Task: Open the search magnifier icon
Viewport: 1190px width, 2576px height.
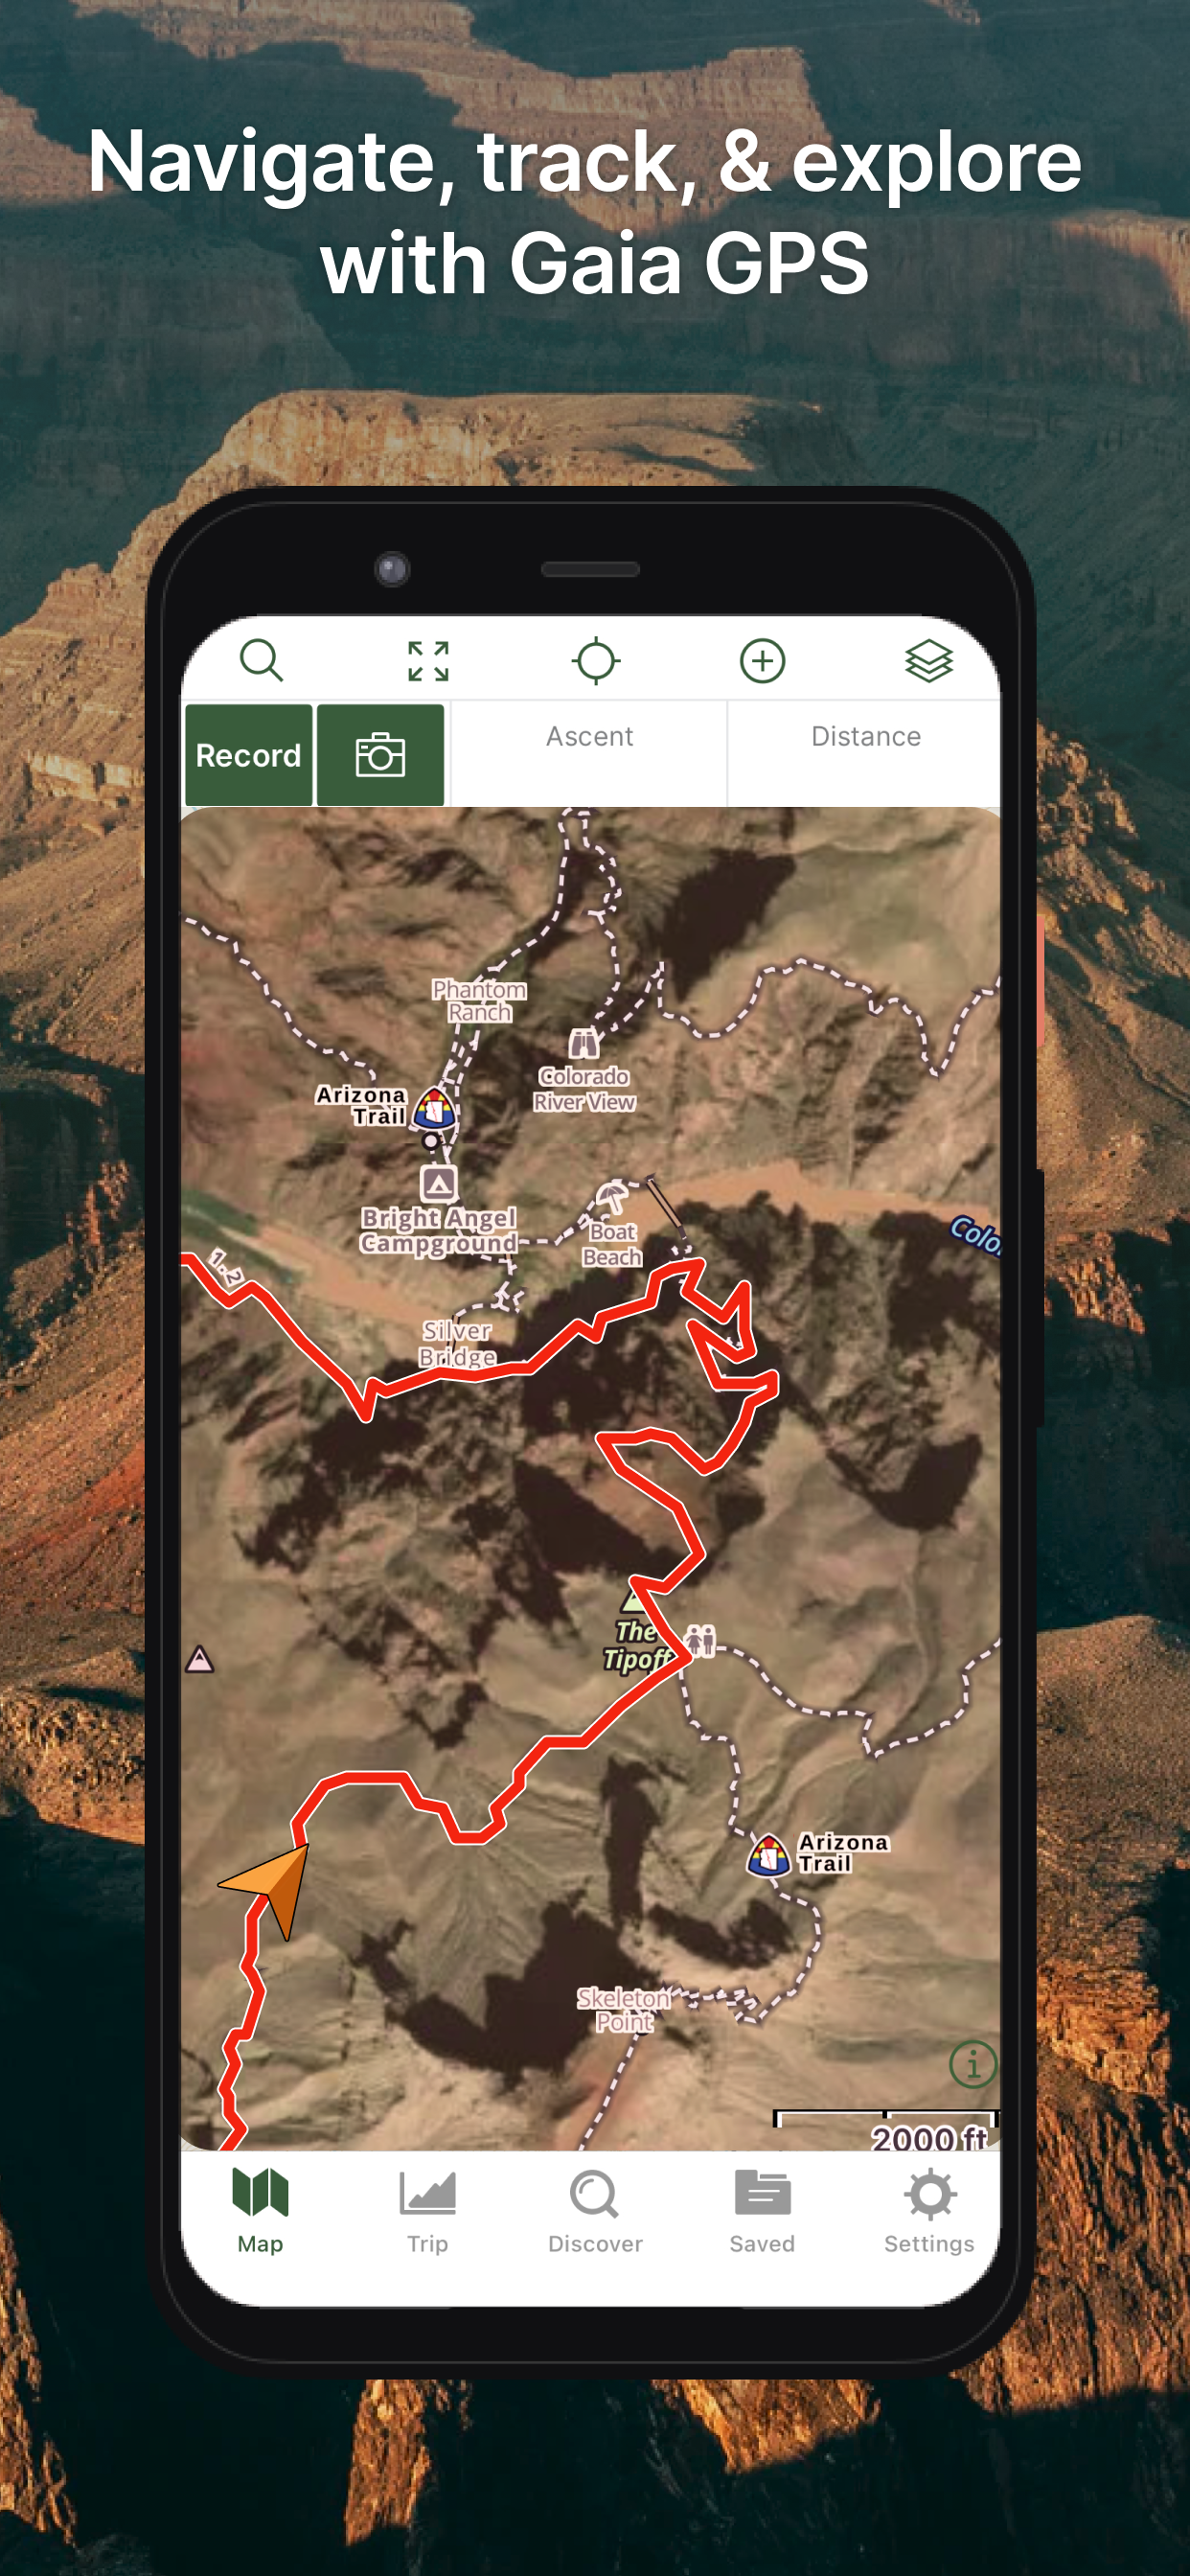Action: click(x=262, y=661)
